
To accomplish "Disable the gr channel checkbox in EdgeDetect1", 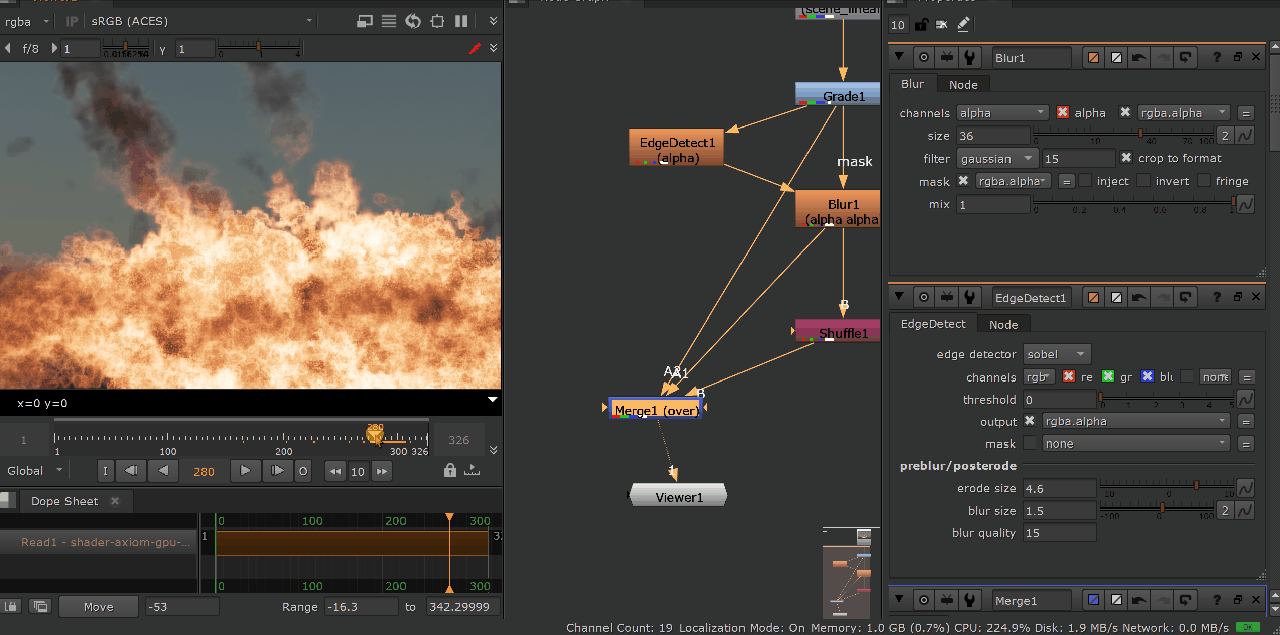I will (1108, 377).
